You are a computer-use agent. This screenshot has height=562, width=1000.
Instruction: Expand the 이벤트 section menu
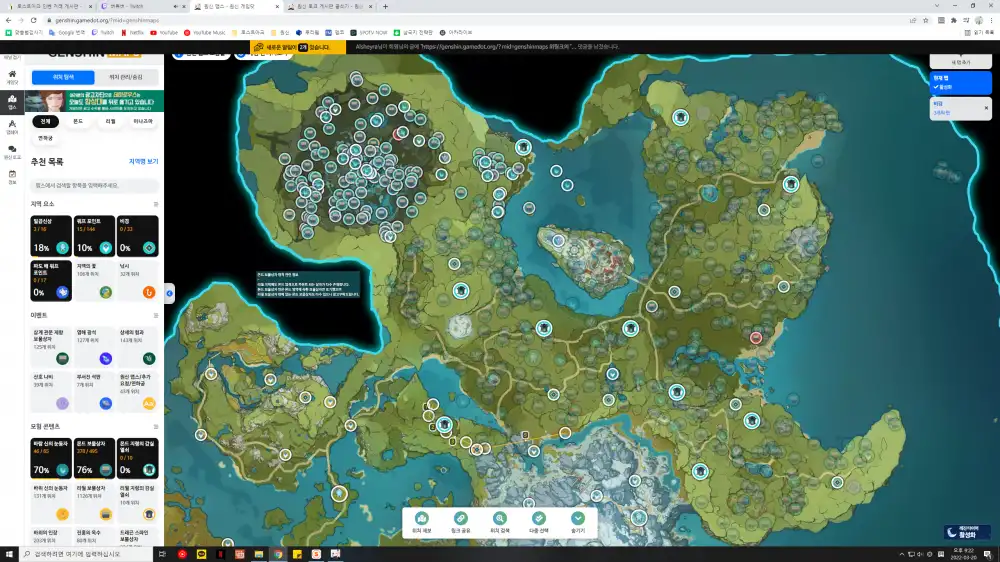tap(155, 314)
